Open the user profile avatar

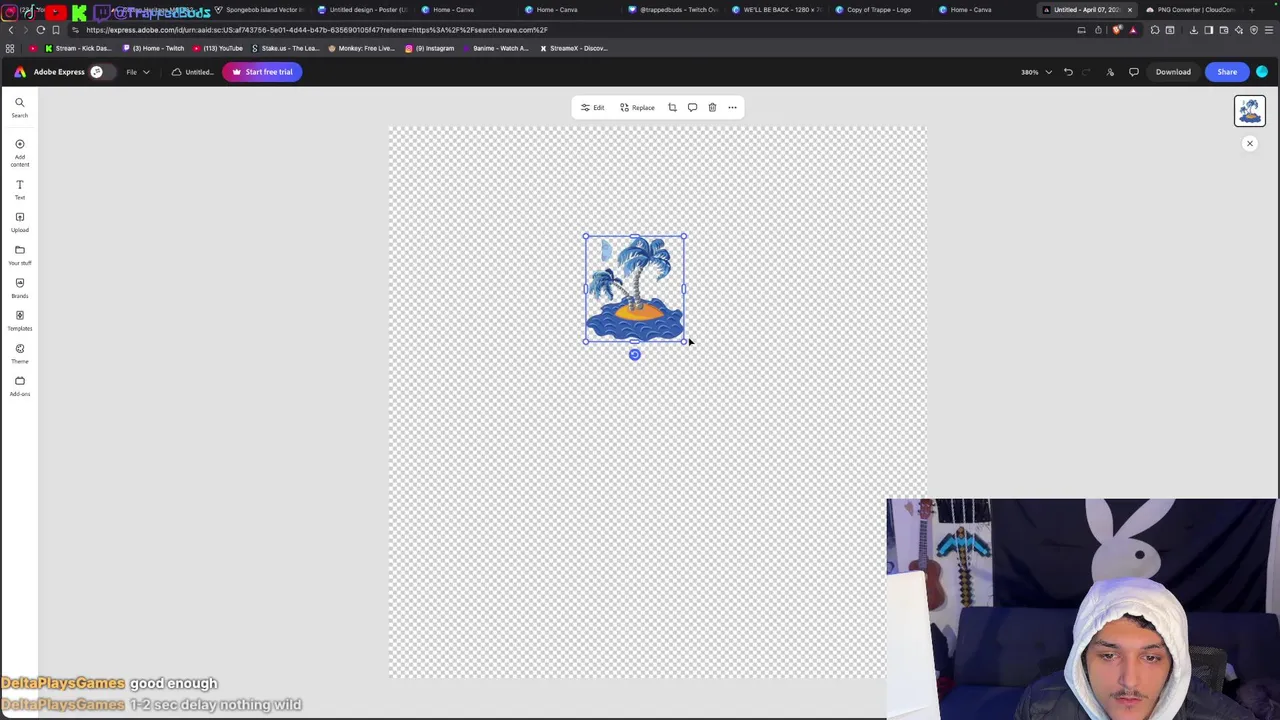[1262, 72]
